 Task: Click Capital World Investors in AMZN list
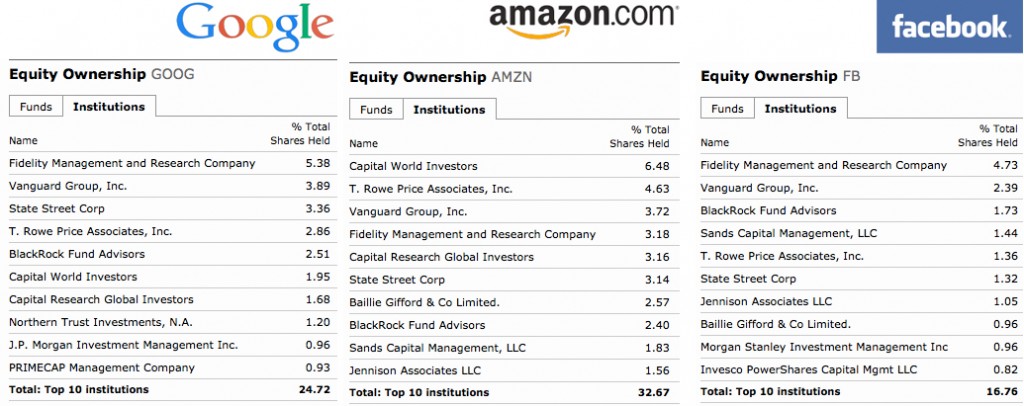point(413,166)
